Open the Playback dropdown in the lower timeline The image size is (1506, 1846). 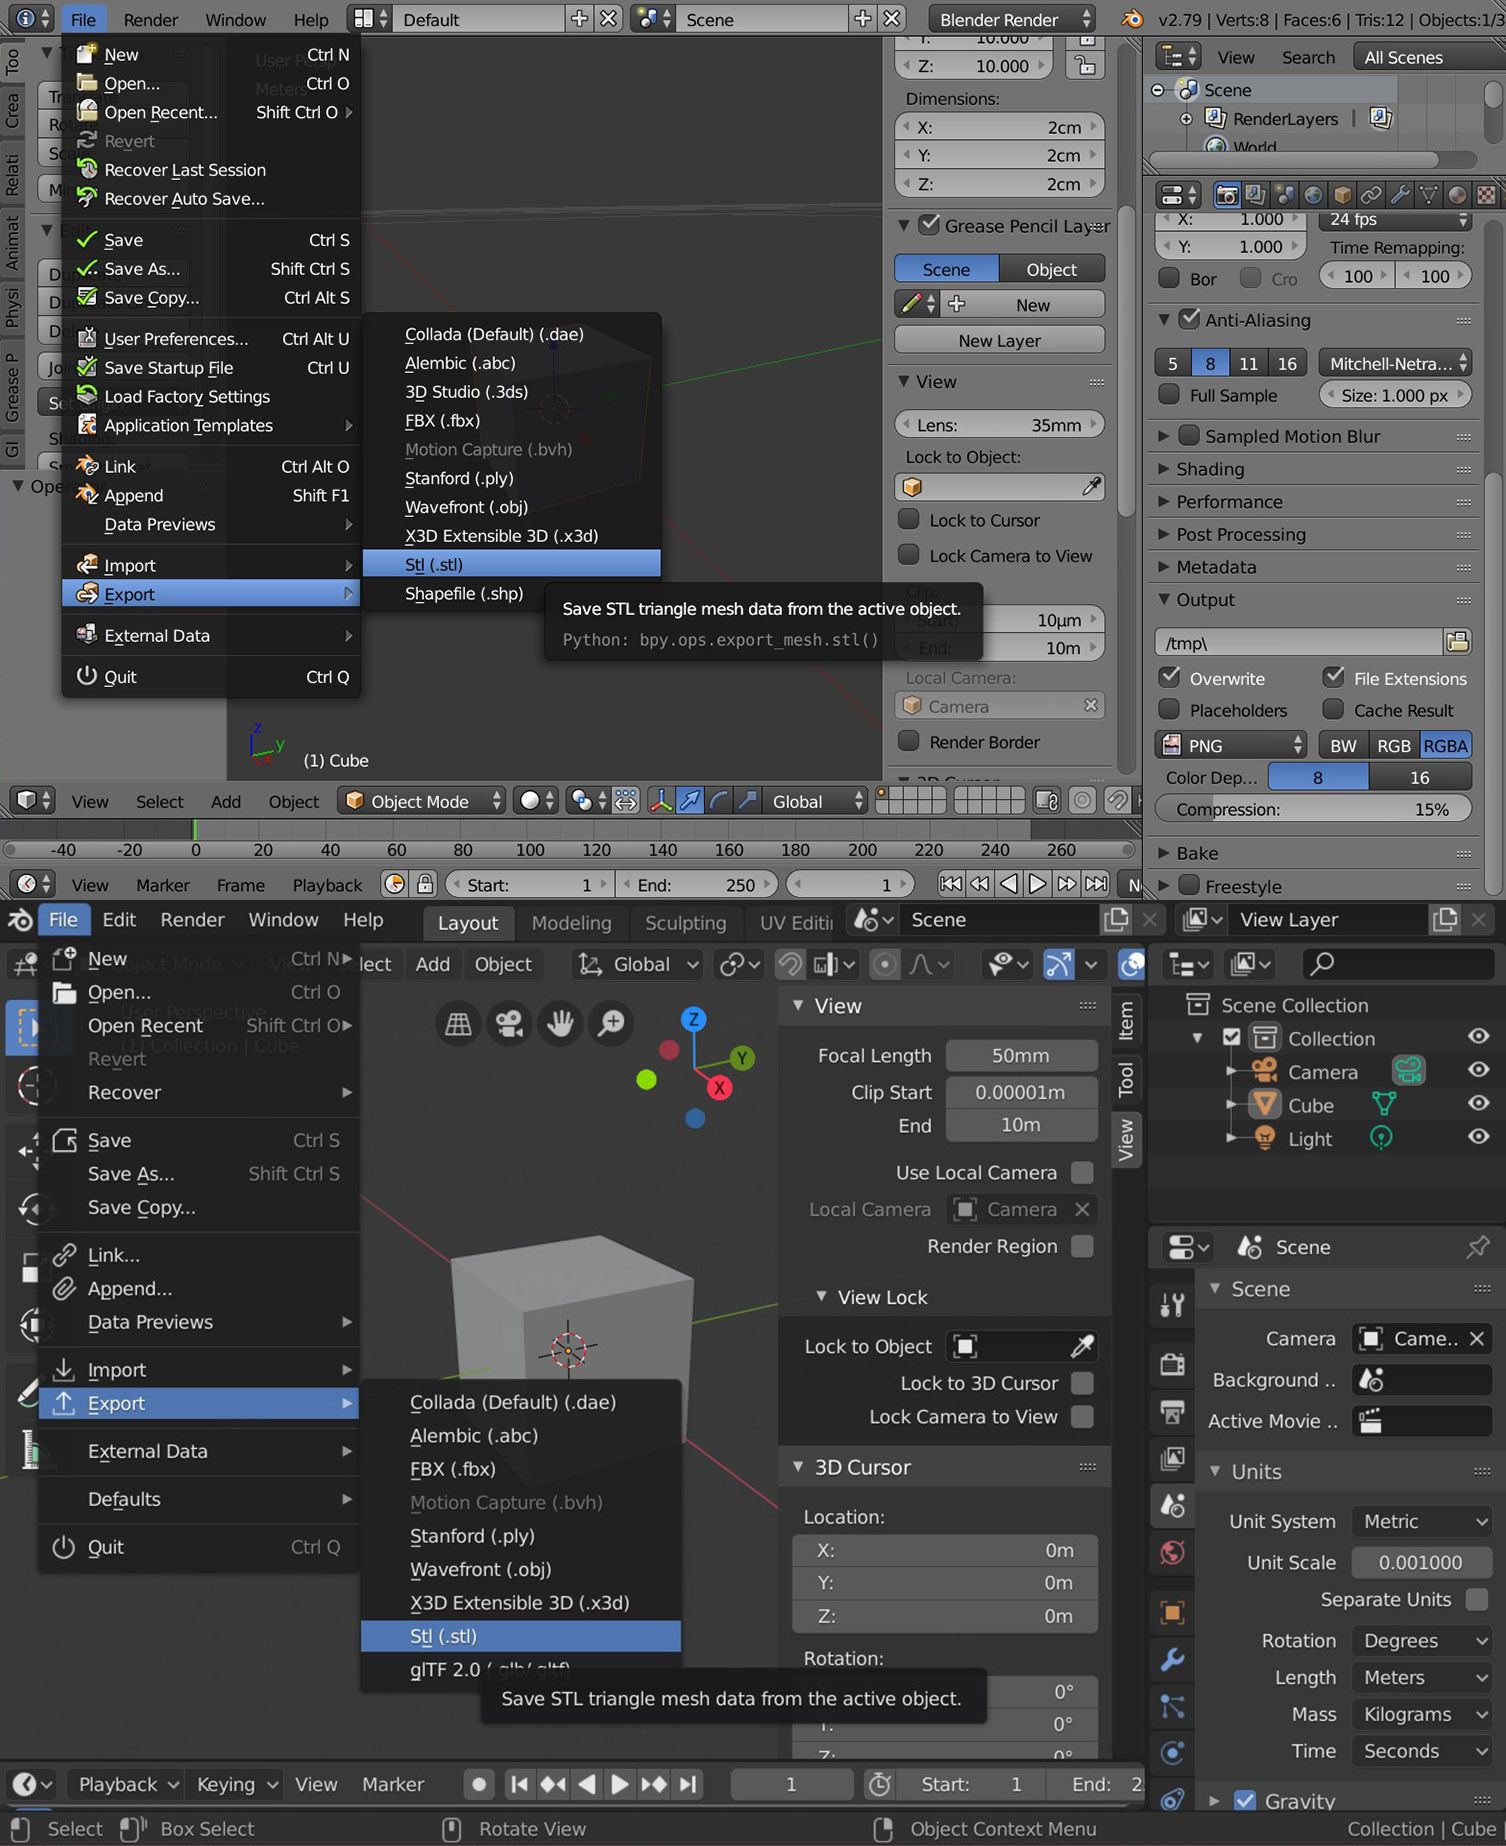[126, 1784]
